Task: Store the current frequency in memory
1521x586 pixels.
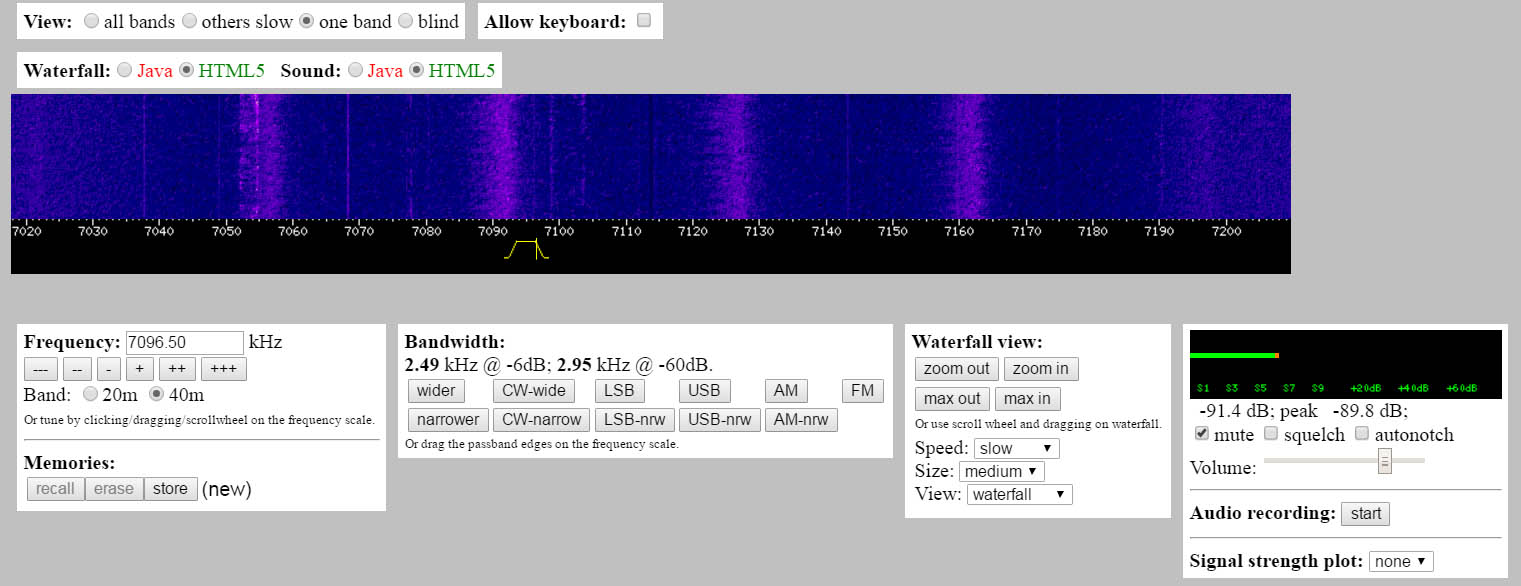Action: pyautogui.click(x=171, y=489)
